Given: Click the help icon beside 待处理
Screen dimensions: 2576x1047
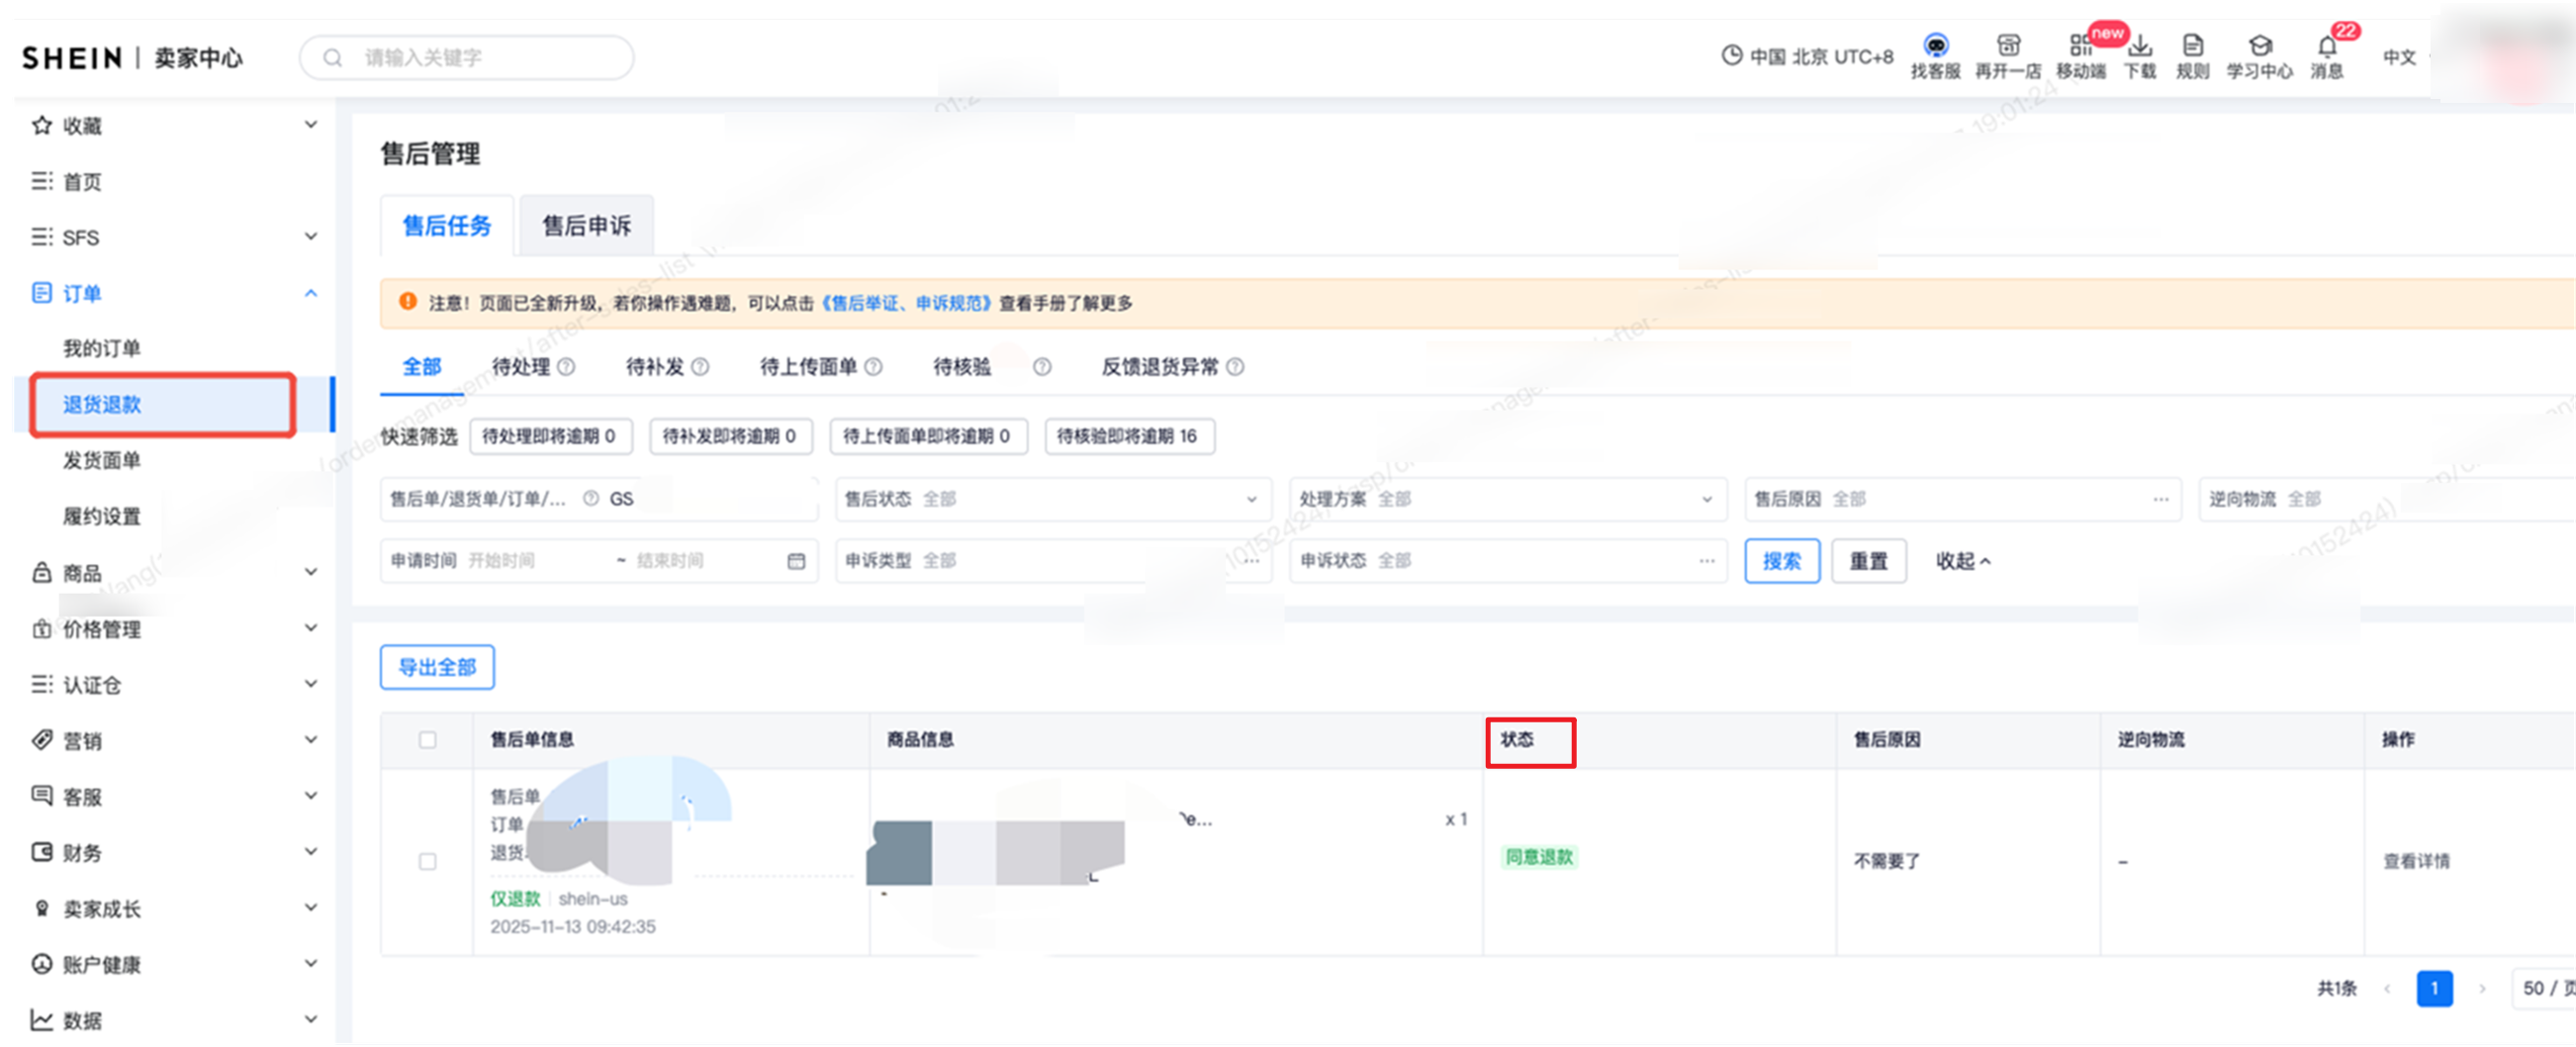Looking at the screenshot, I should 566,367.
